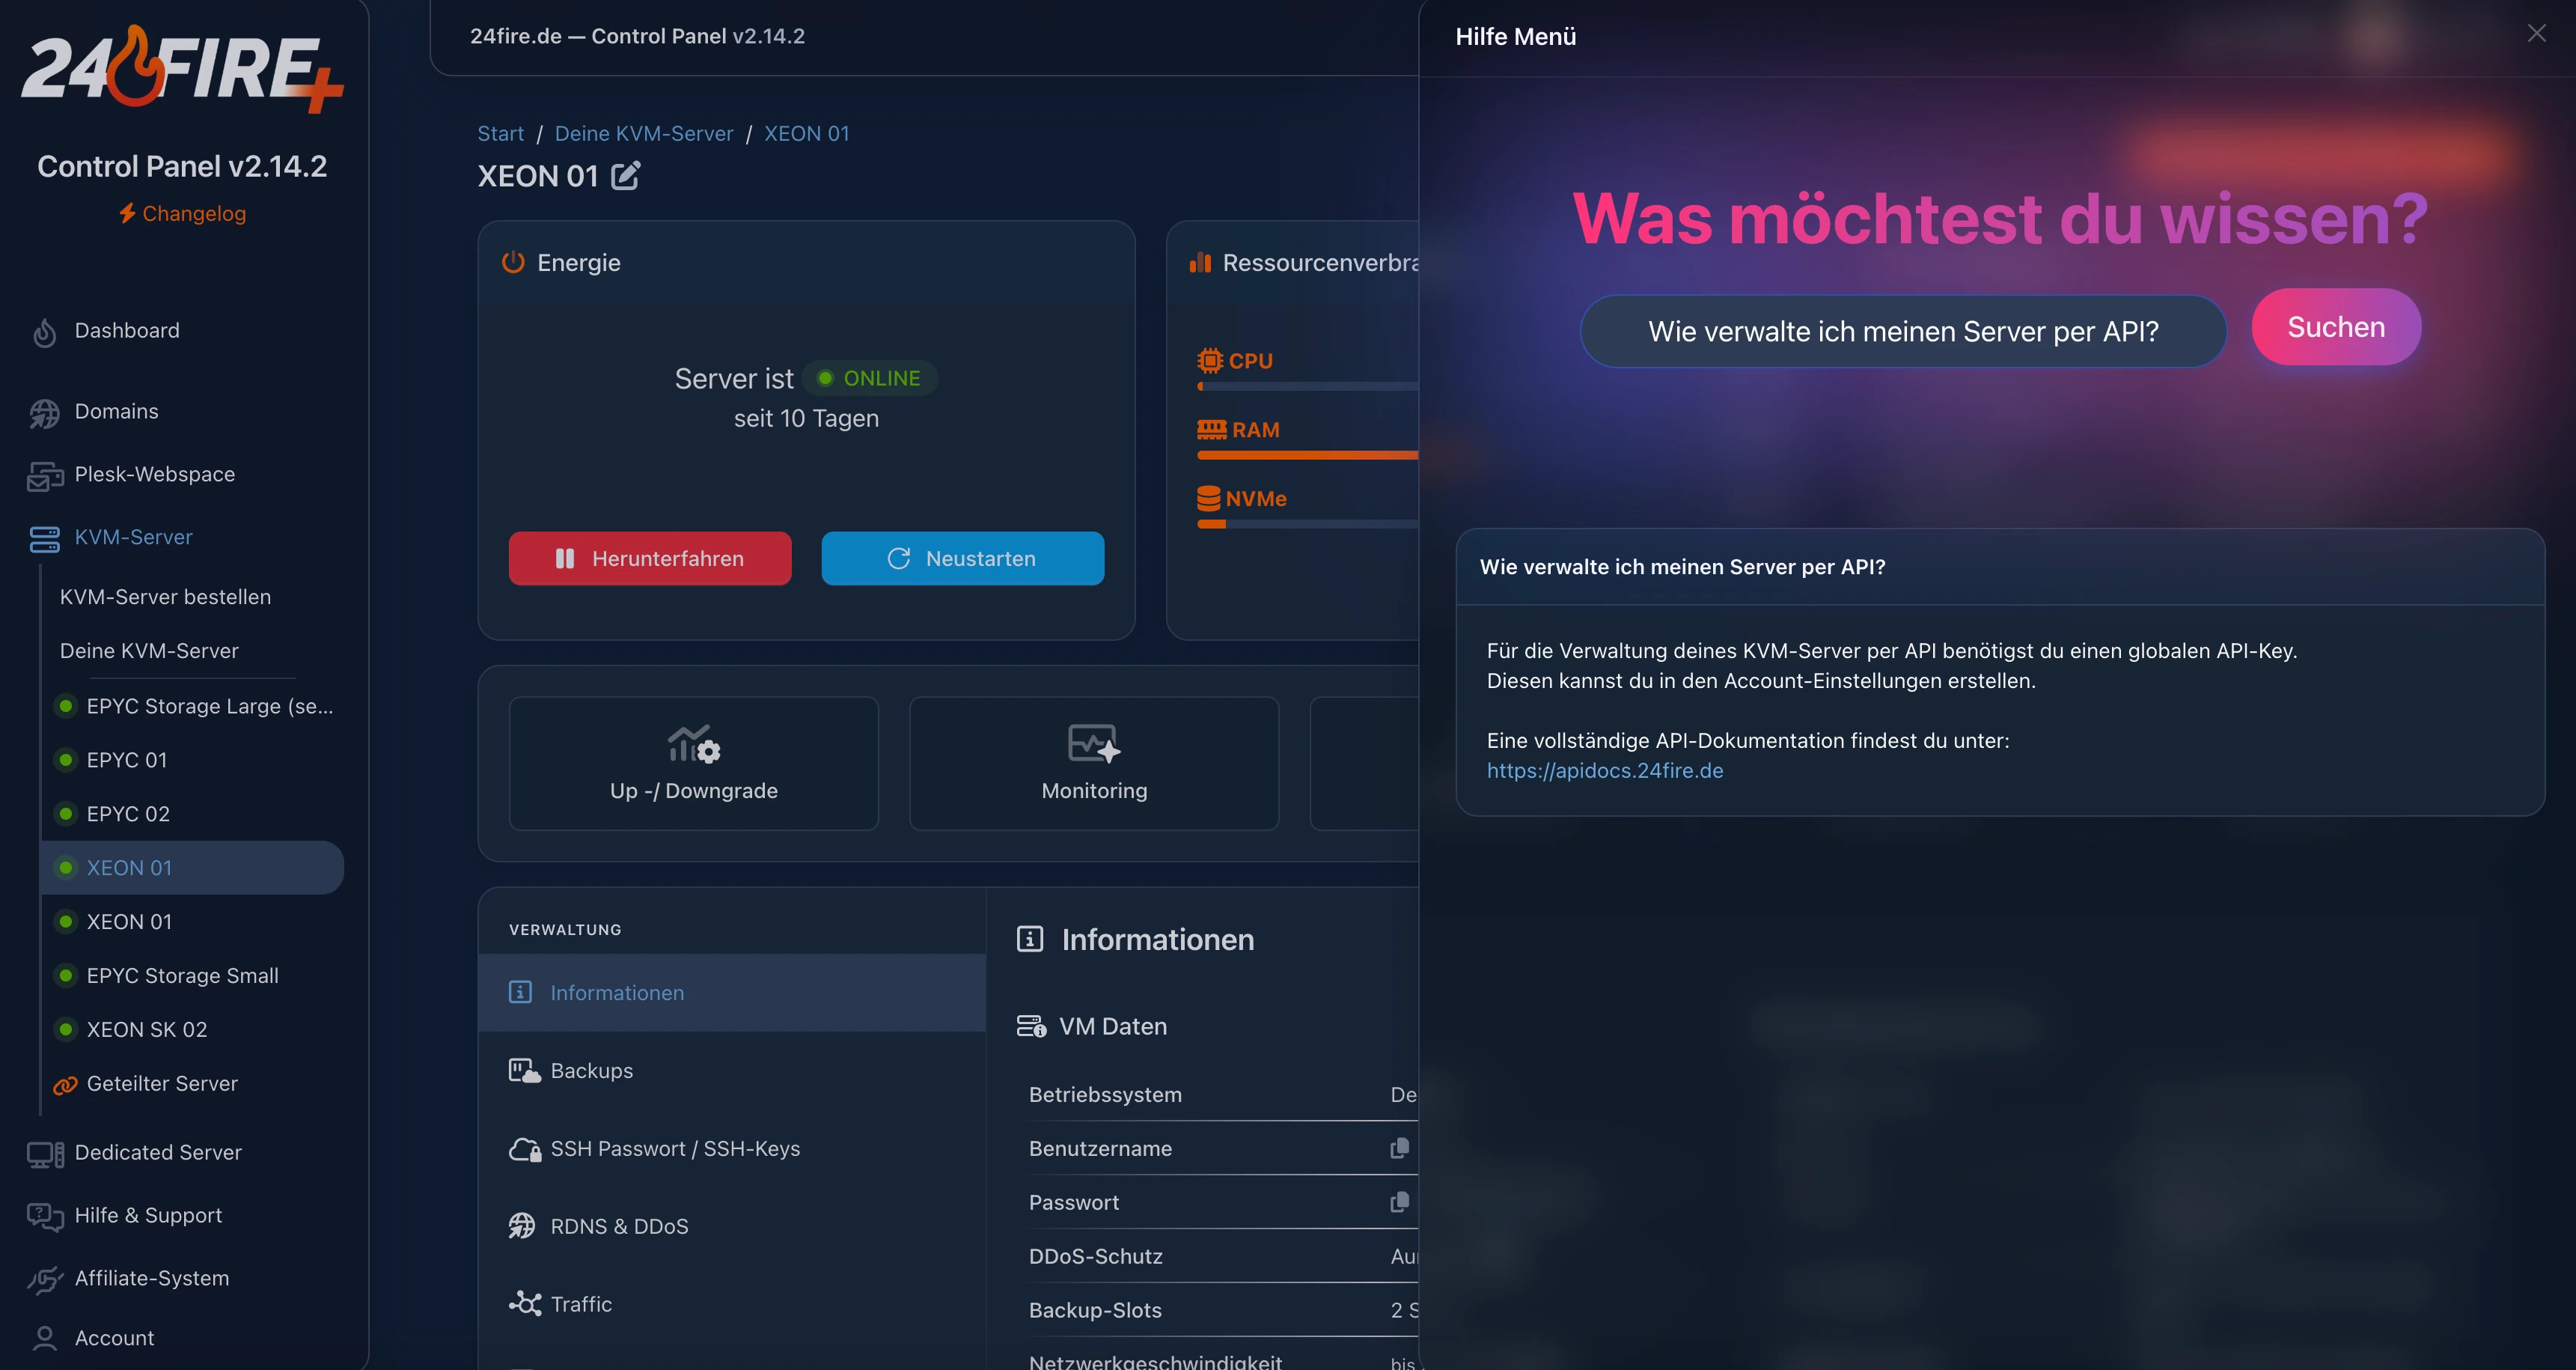Select Deine KVM-Server in sidebar

click(149, 651)
